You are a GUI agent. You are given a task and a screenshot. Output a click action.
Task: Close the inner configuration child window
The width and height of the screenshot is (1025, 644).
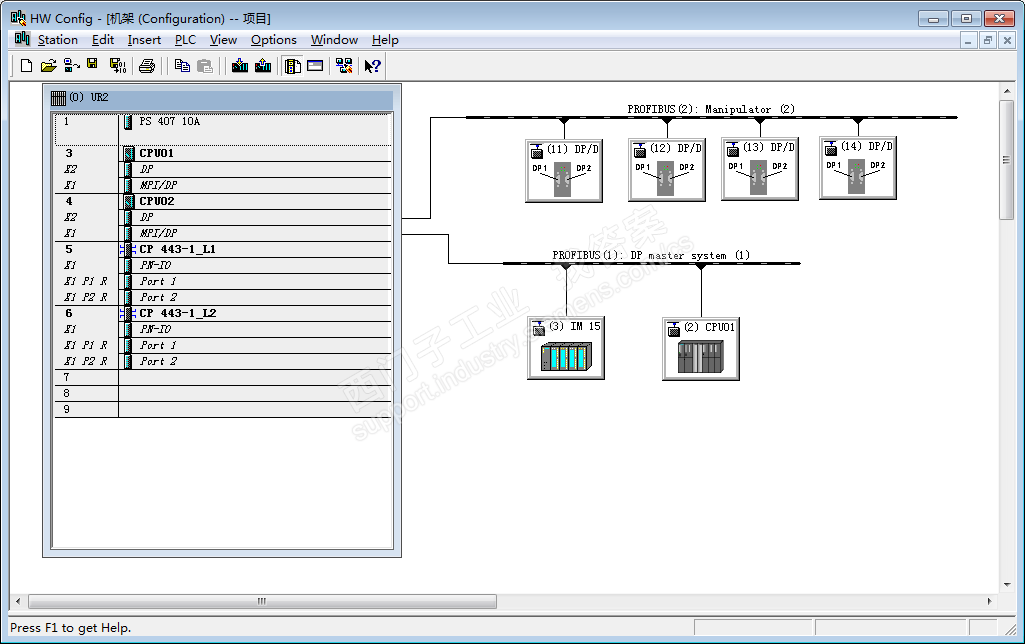point(1007,41)
